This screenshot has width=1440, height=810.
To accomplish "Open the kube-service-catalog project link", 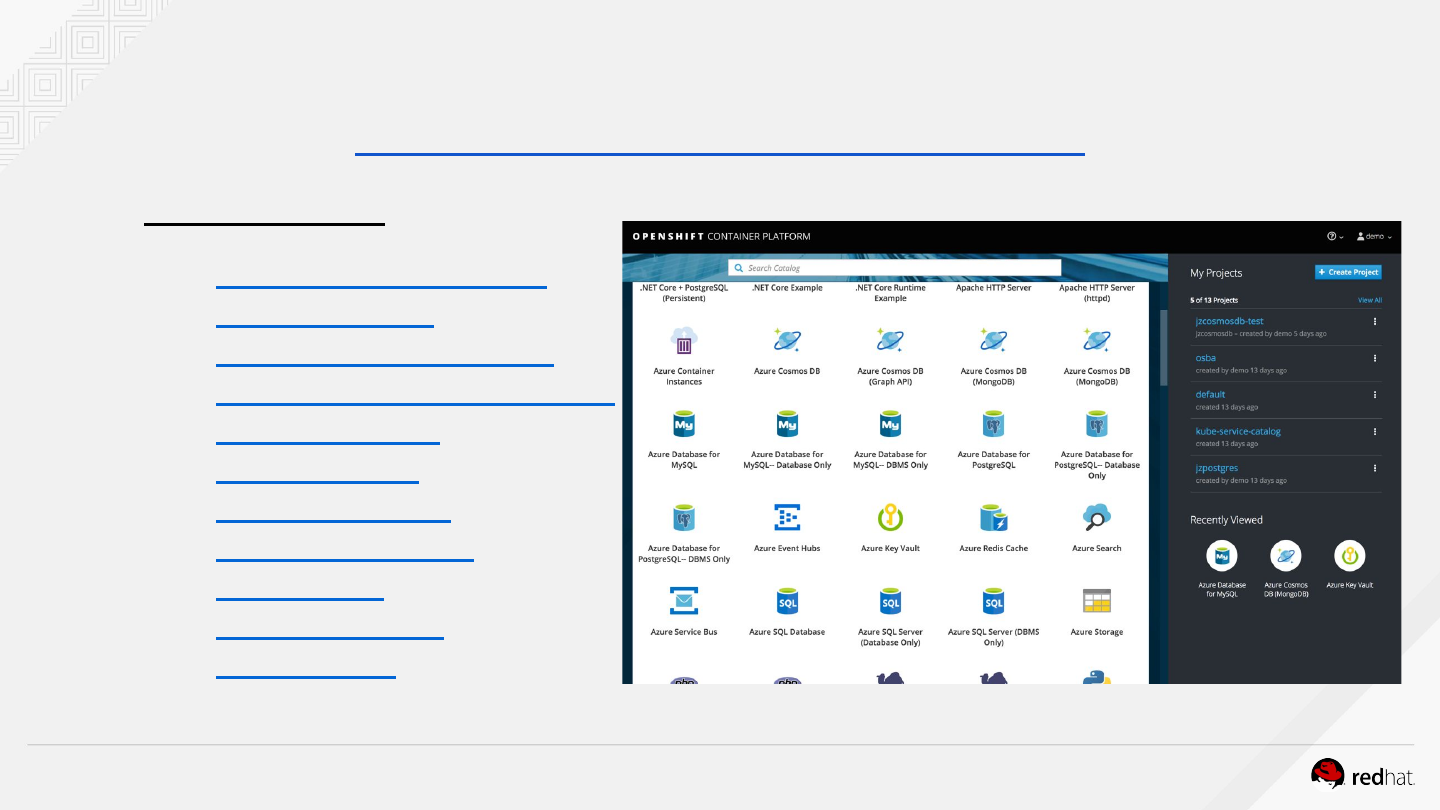I will (1238, 431).
